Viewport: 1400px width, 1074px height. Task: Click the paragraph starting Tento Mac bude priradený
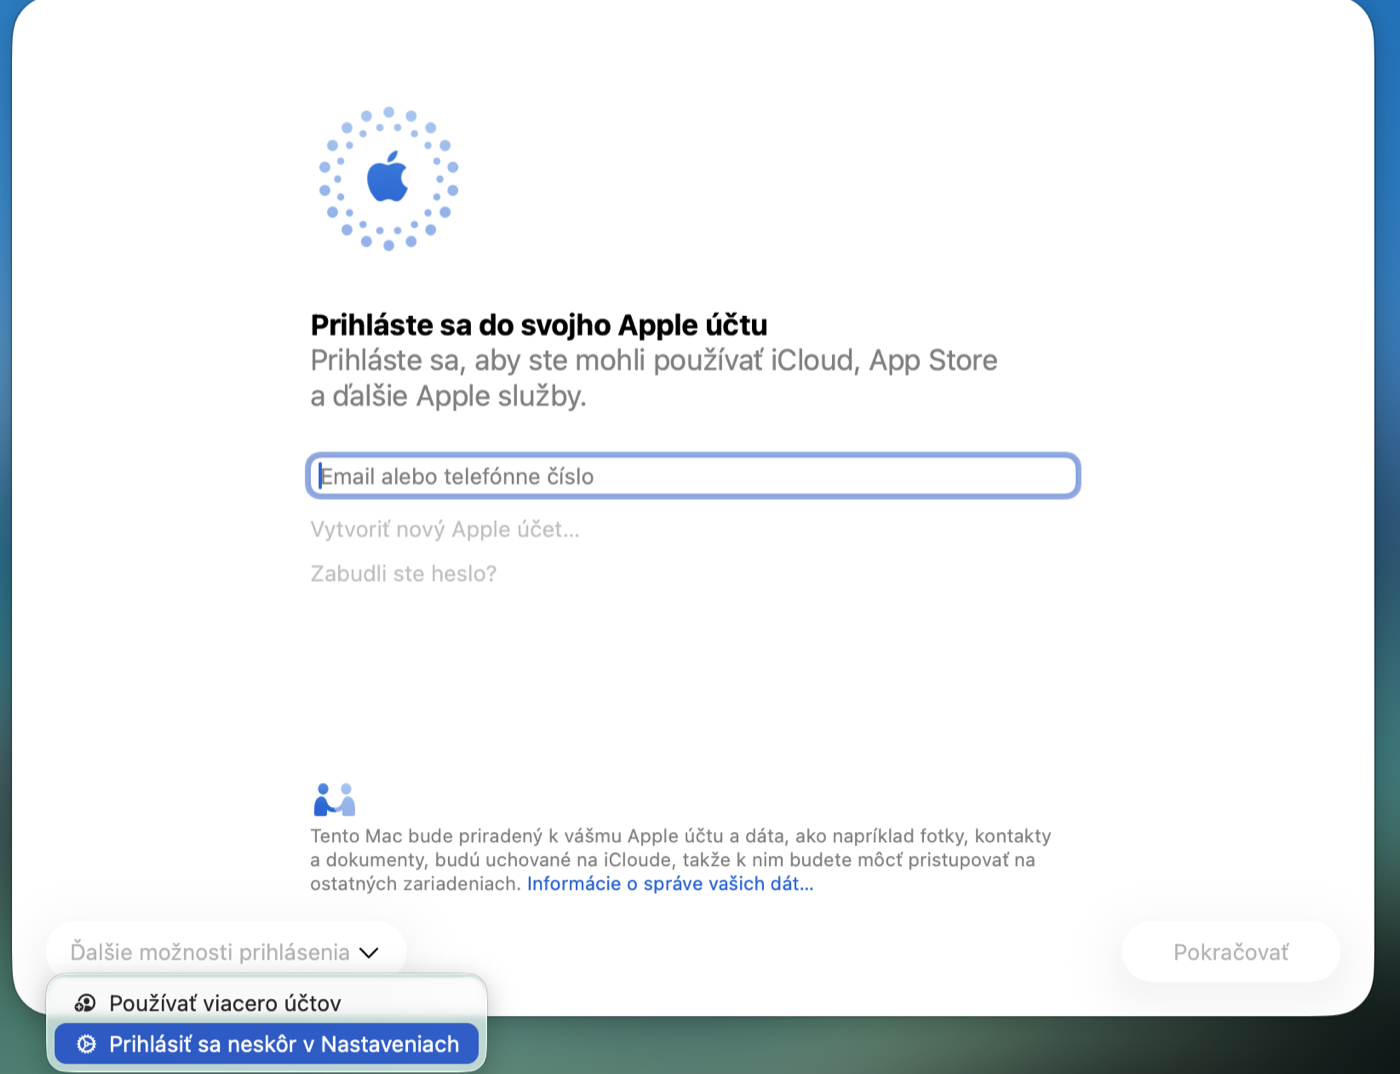pos(681,860)
